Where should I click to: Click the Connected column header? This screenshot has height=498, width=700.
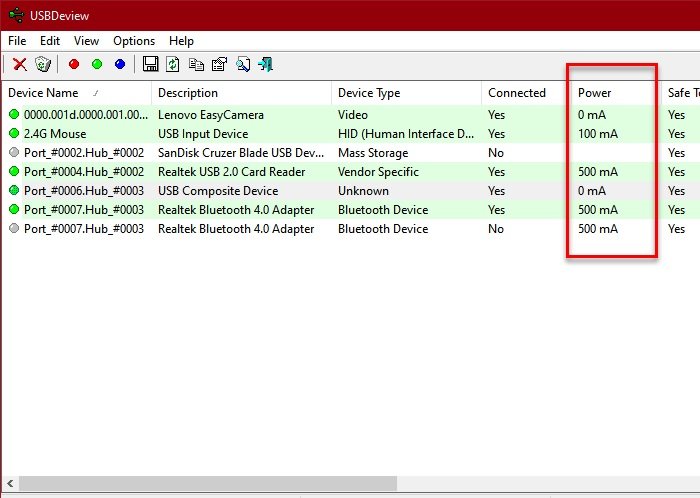[517, 93]
